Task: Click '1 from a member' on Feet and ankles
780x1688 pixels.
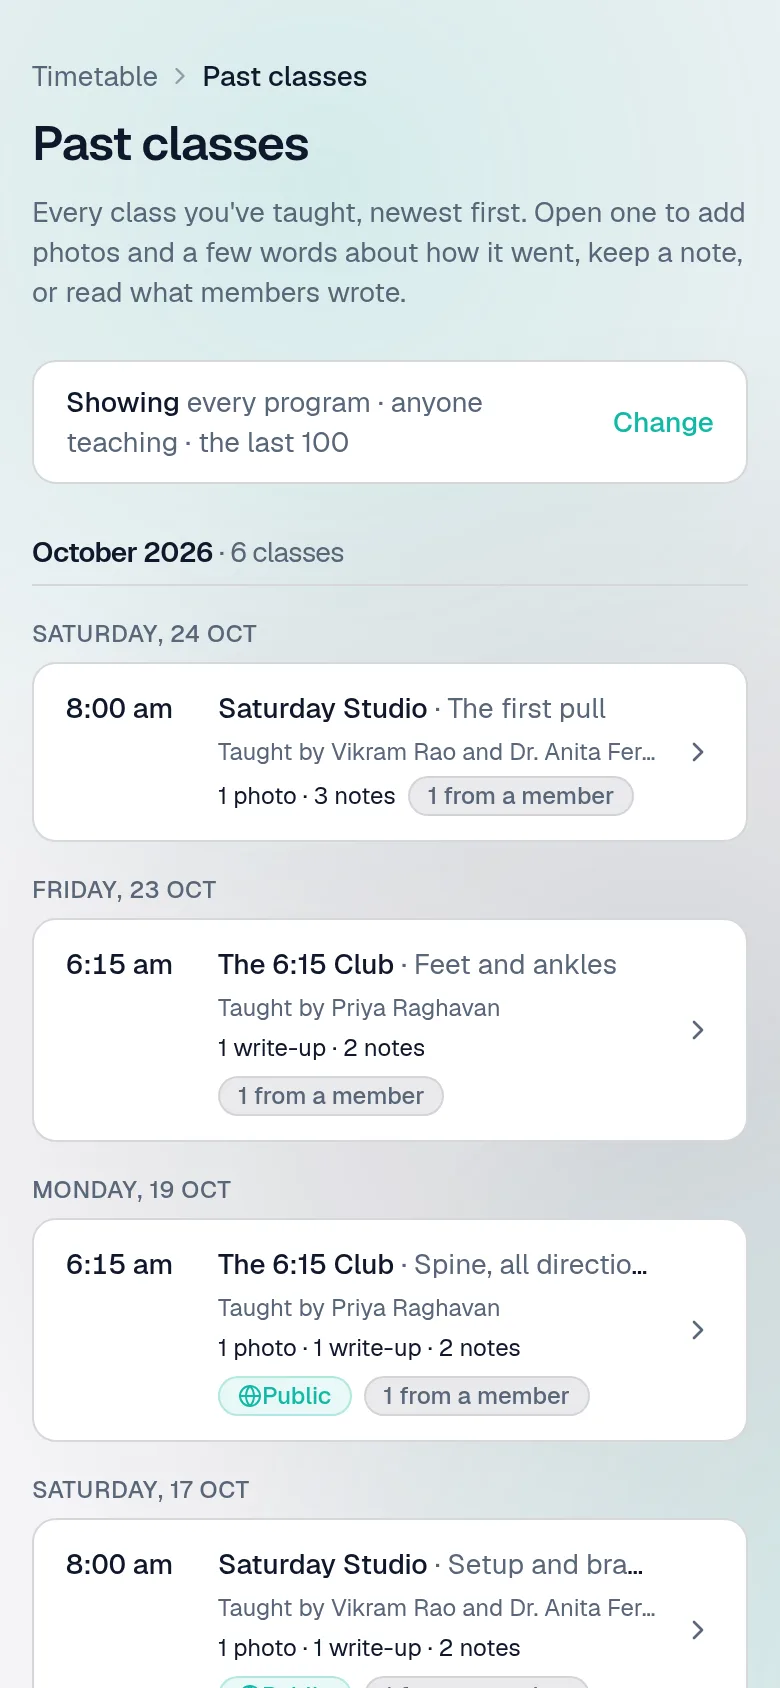Action: coord(331,1096)
